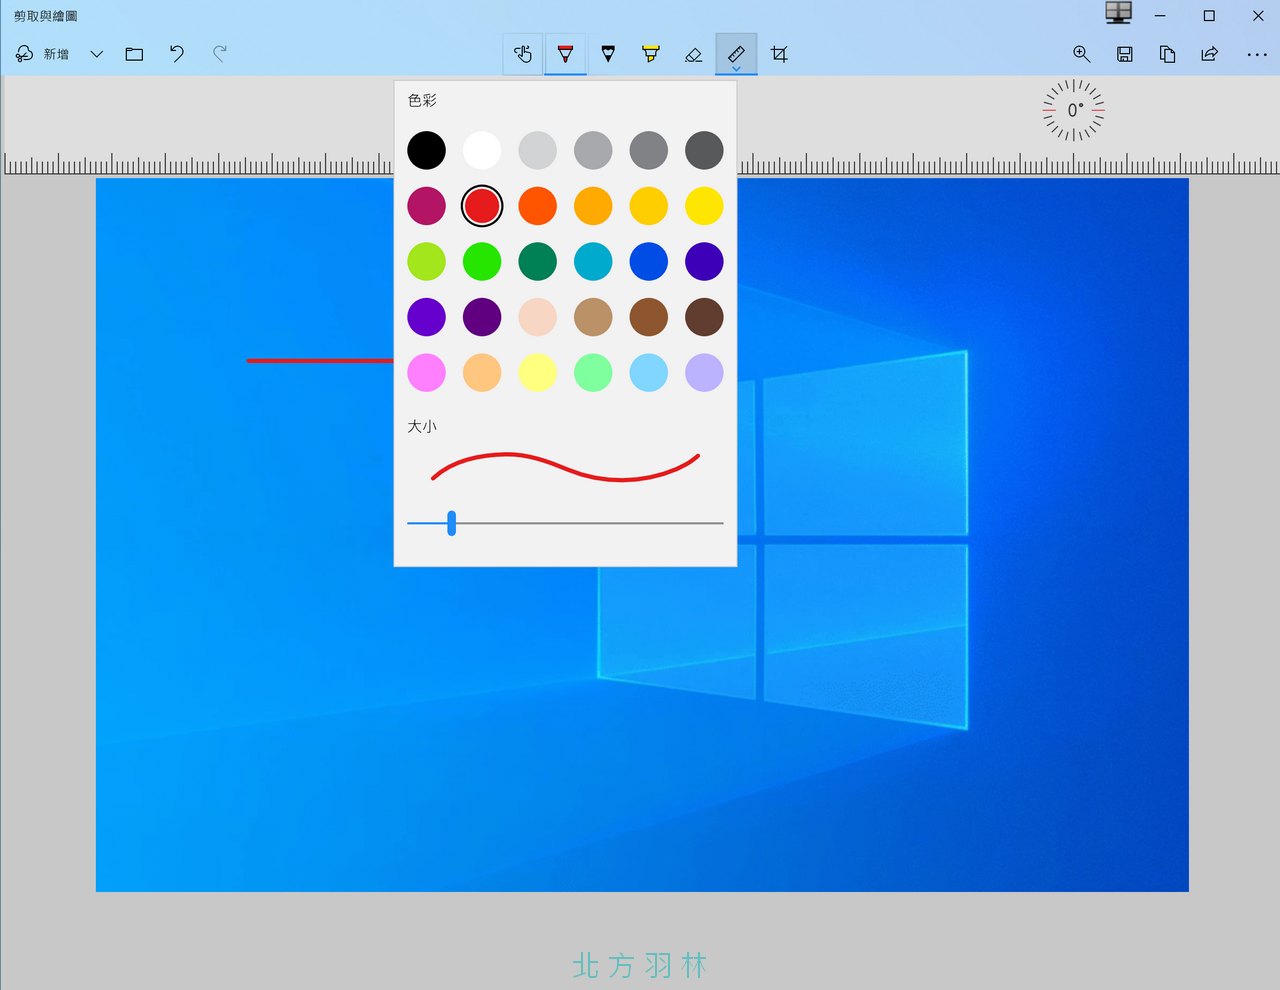Image resolution: width=1280 pixels, height=990 pixels.
Task: Select the eraser tool
Action: point(694,54)
